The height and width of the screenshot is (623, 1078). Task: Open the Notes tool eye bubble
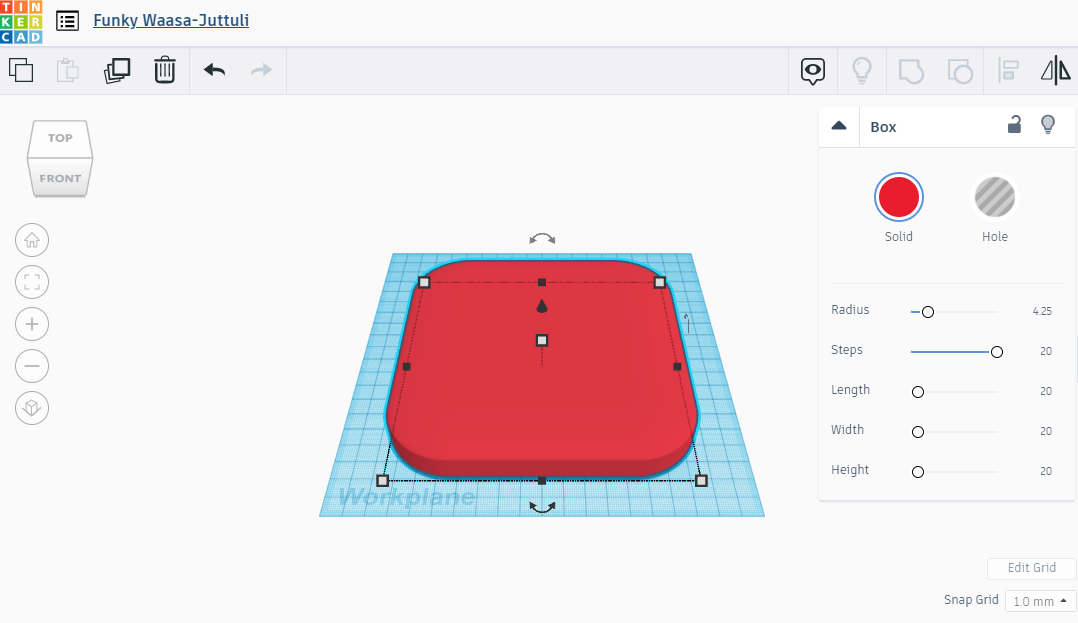tap(813, 71)
